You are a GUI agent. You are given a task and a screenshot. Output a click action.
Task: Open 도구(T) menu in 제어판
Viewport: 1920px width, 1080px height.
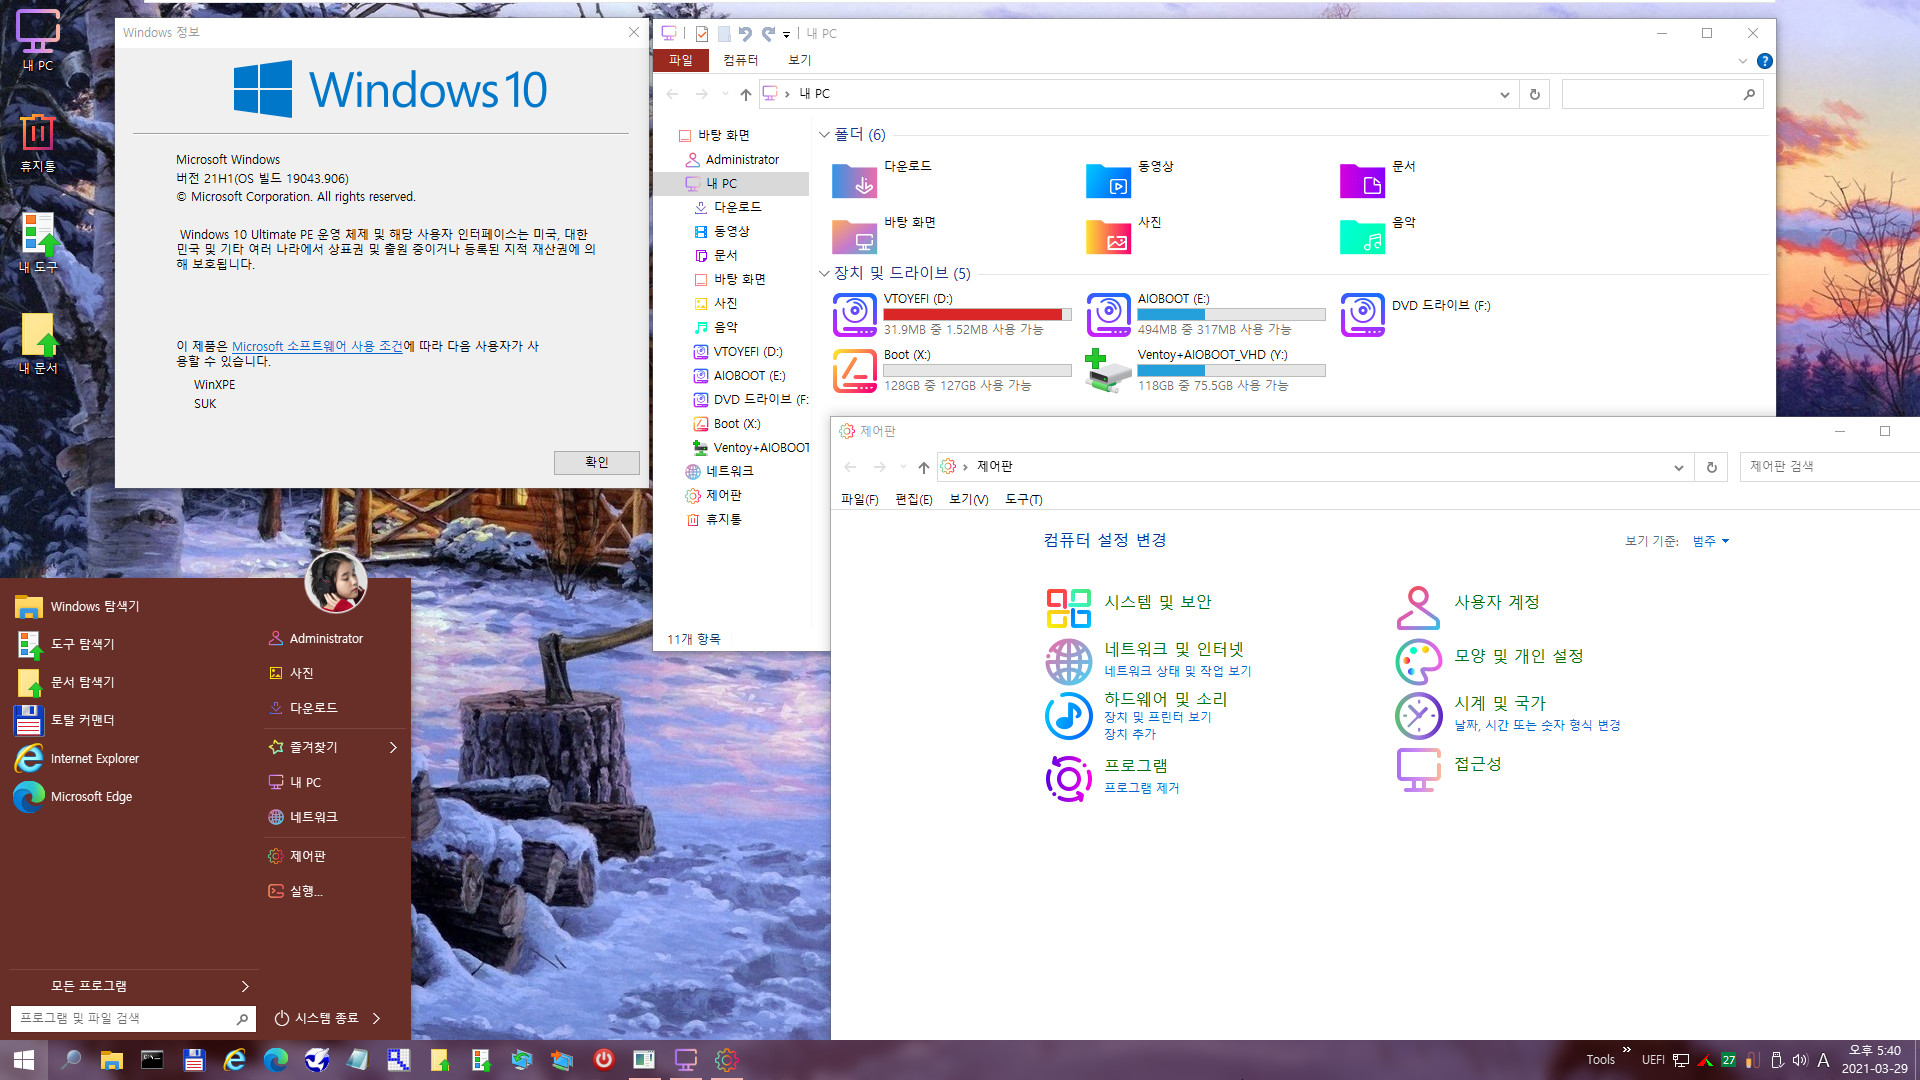1023,499
